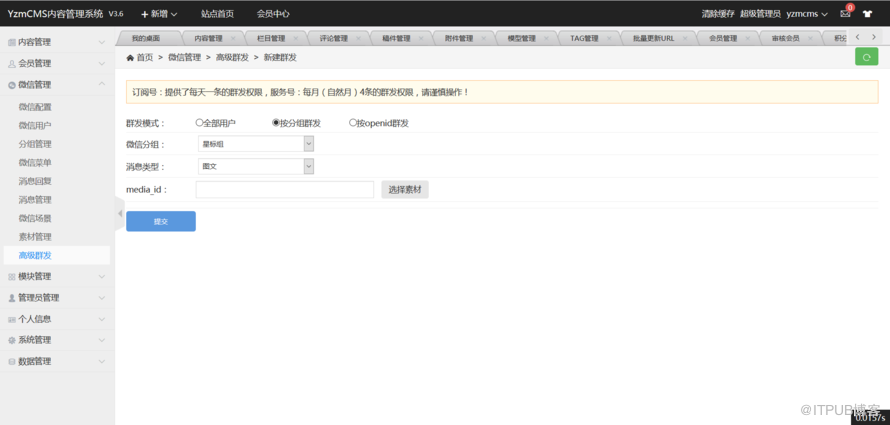Collapse the 微信管理 sidebar menu
Screen dimensions: 890x425
(x=55, y=85)
